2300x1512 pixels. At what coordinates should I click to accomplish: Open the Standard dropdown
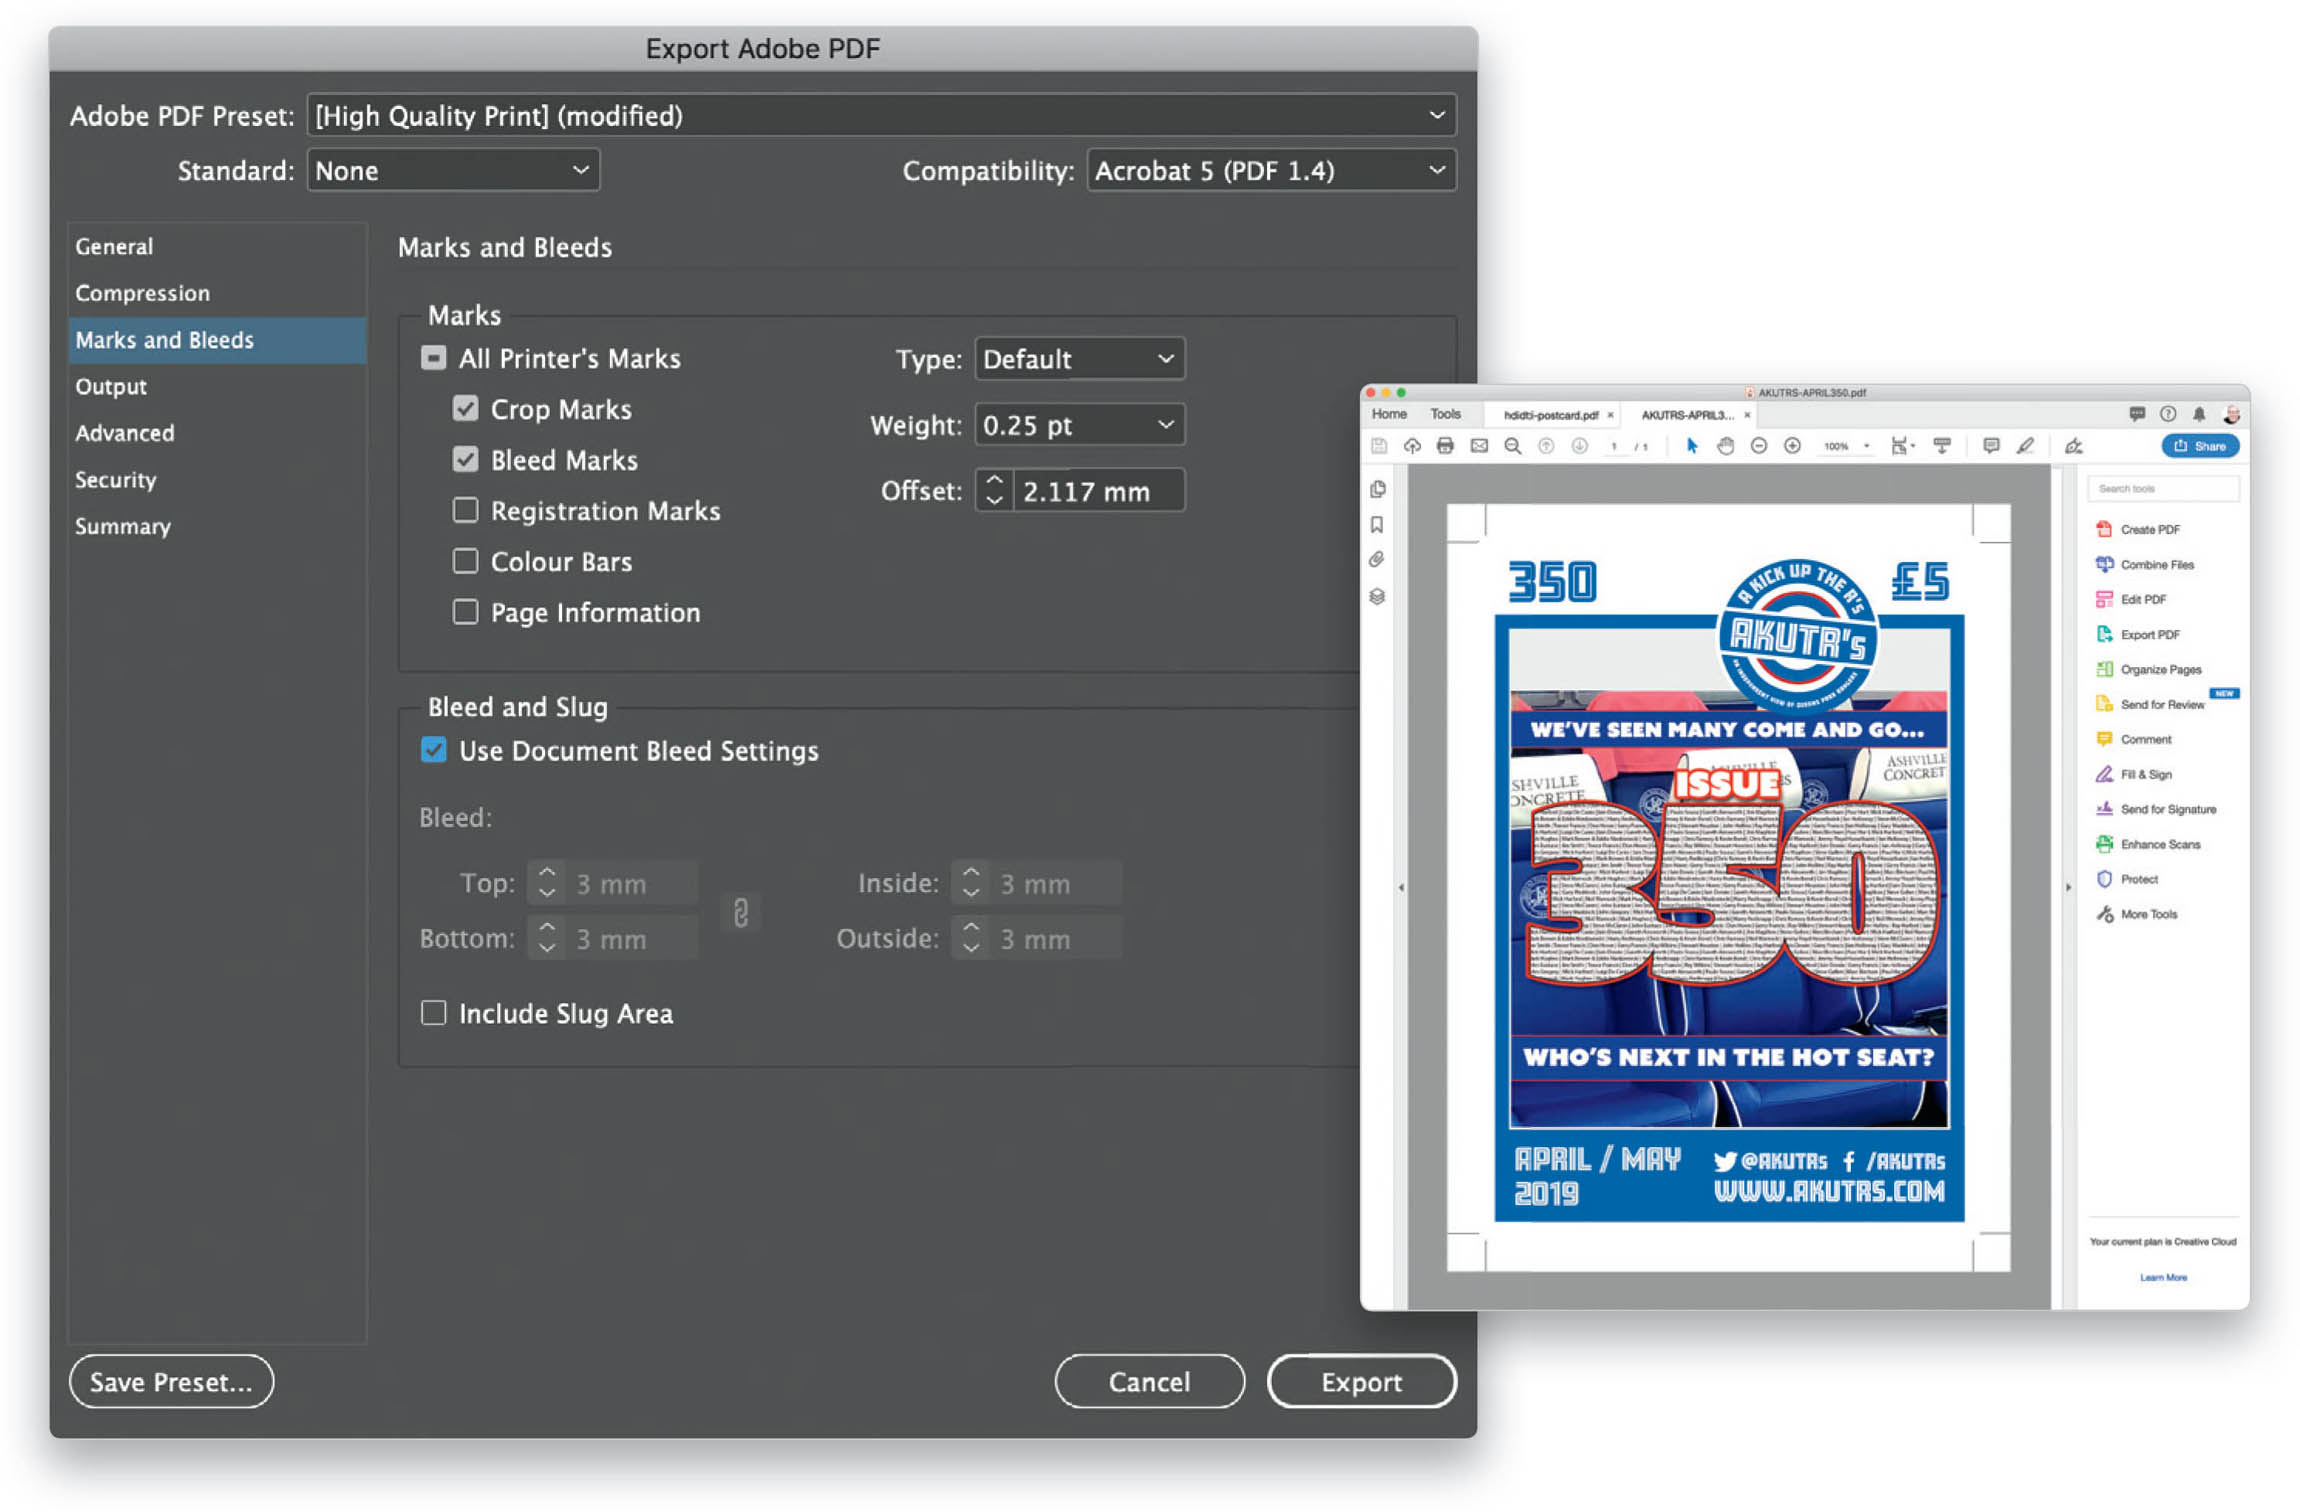pyautogui.click(x=453, y=170)
